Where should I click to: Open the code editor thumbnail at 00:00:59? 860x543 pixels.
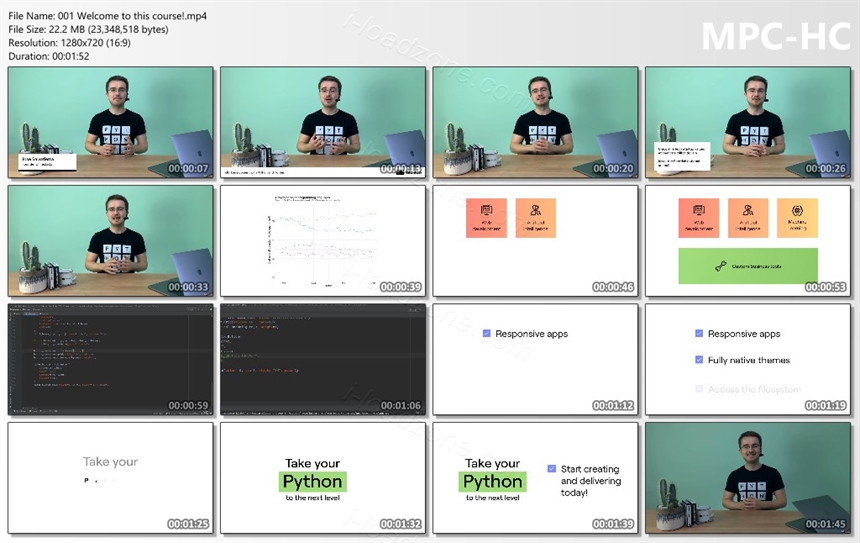pos(111,359)
